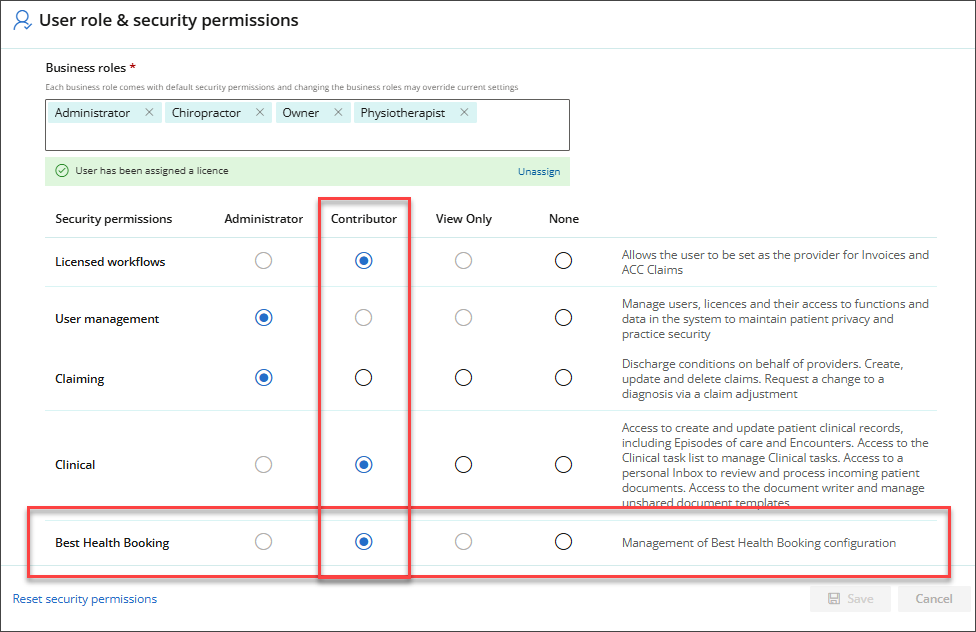The width and height of the screenshot is (976, 632).
Task: Unassign the user's licence
Action: (x=539, y=171)
